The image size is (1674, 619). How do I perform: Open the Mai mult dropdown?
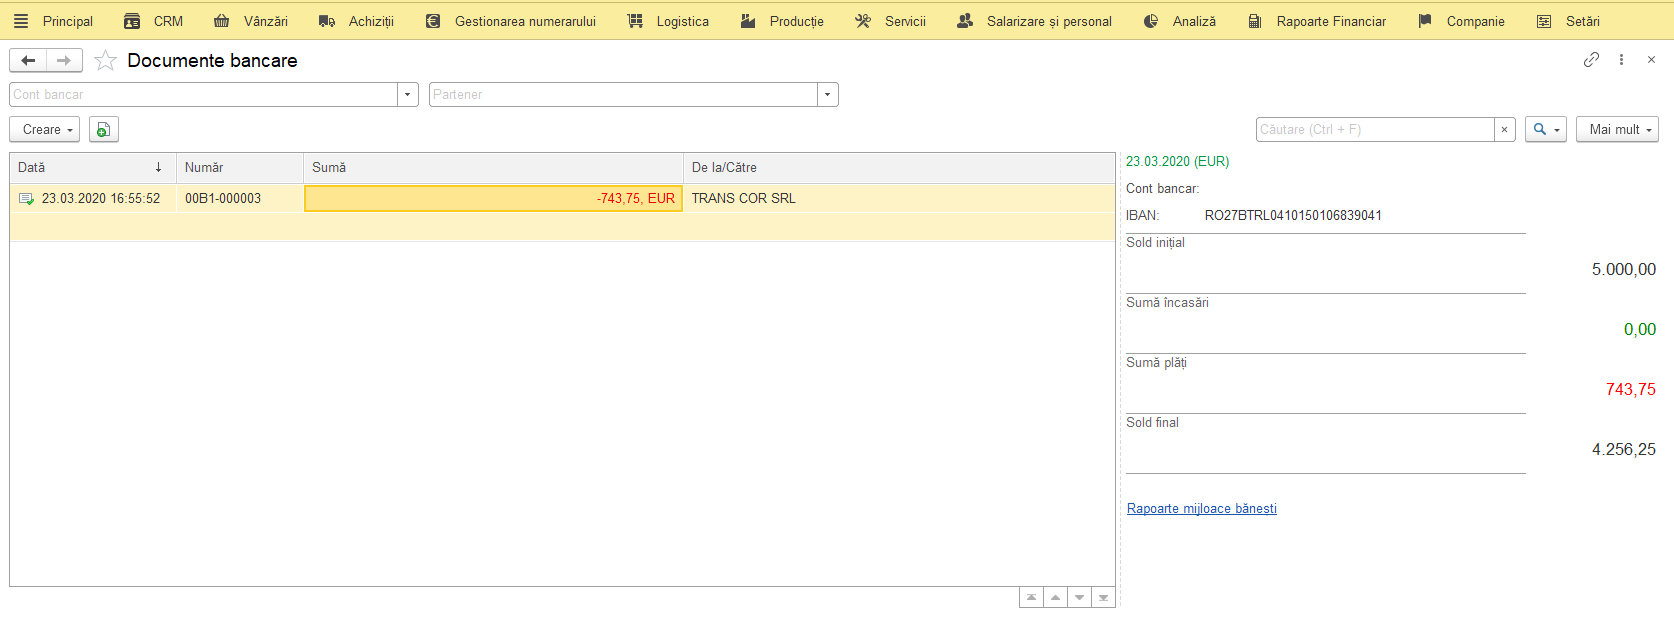click(x=1617, y=130)
